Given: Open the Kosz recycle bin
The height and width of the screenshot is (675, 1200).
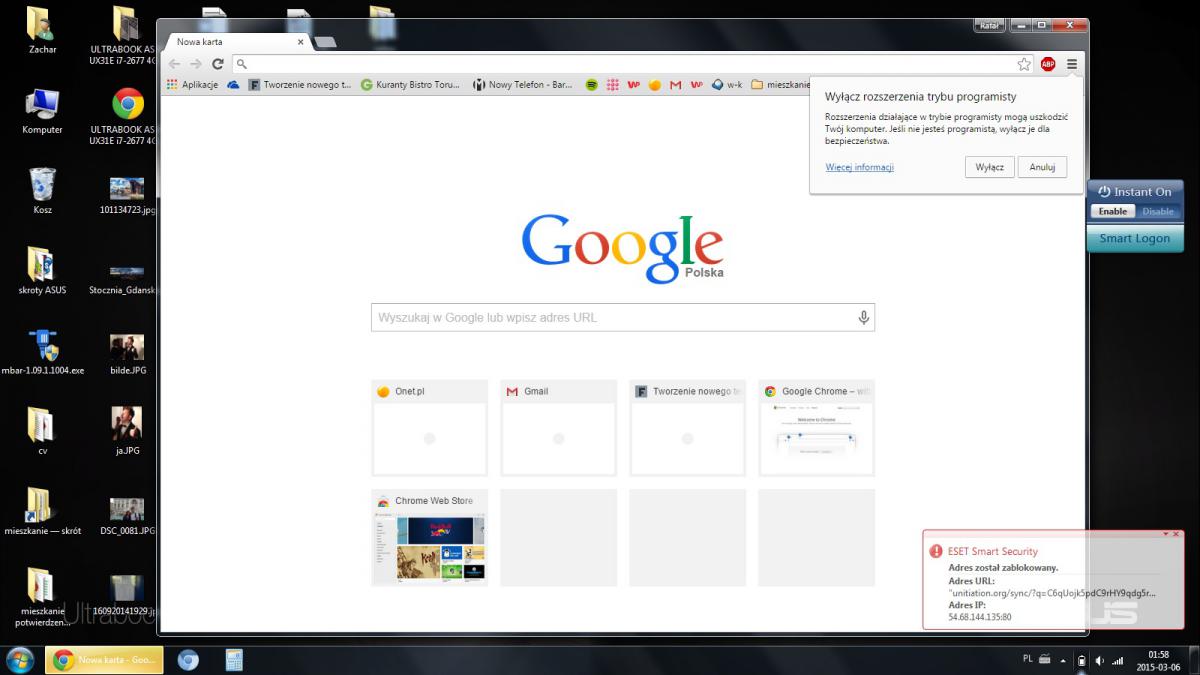Looking at the screenshot, I should tap(42, 190).
